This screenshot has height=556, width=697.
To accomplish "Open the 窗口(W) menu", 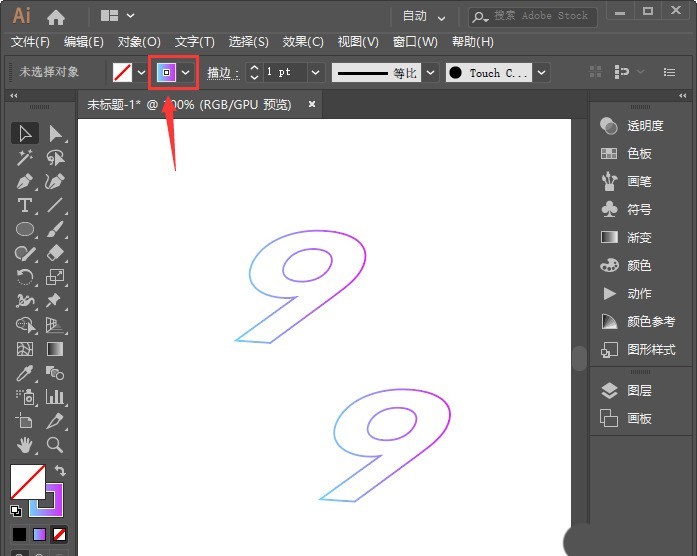I will (415, 41).
